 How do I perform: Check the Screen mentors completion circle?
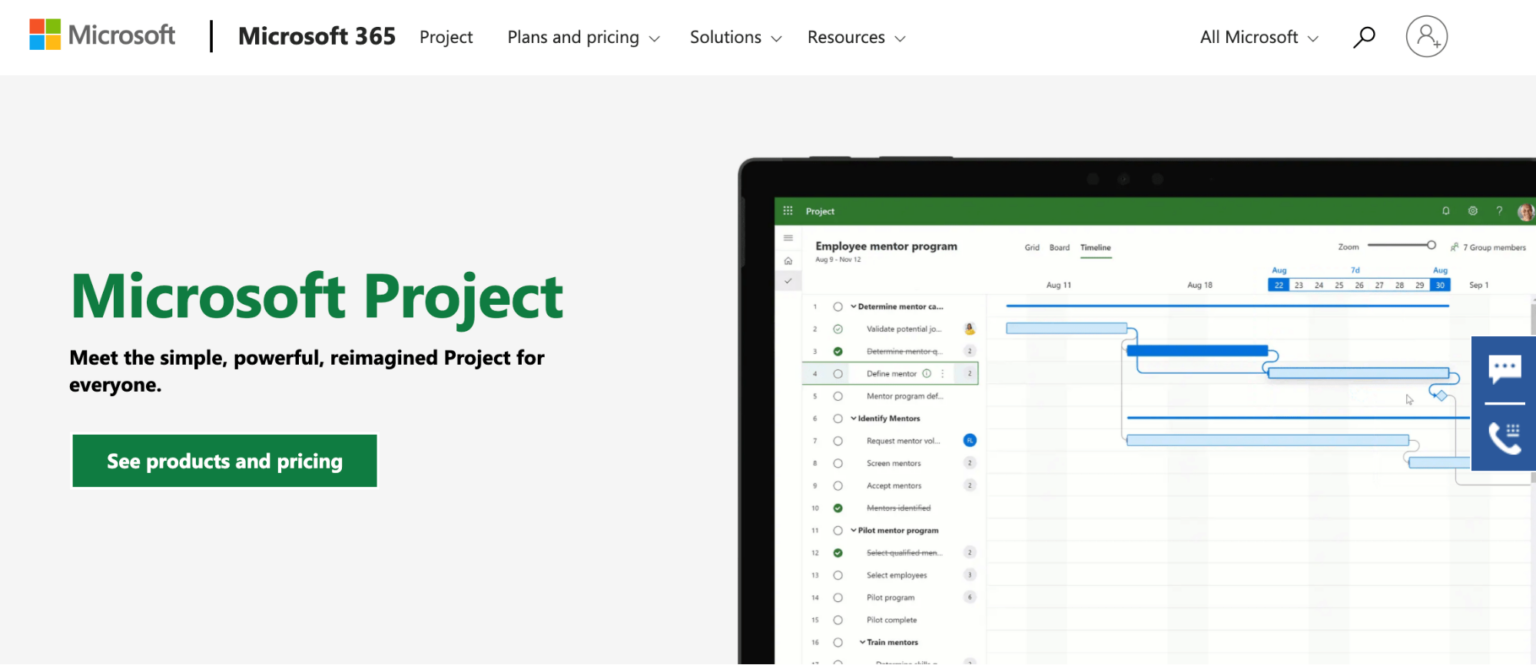tap(838, 462)
